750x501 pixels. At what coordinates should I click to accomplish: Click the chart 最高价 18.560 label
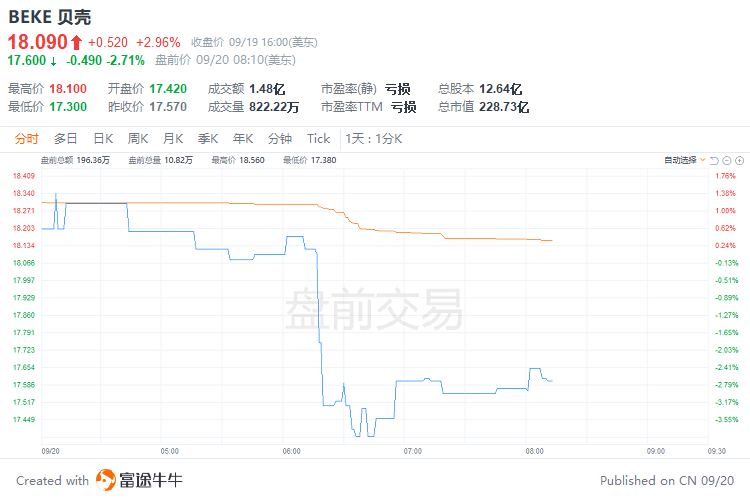pyautogui.click(x=238, y=160)
